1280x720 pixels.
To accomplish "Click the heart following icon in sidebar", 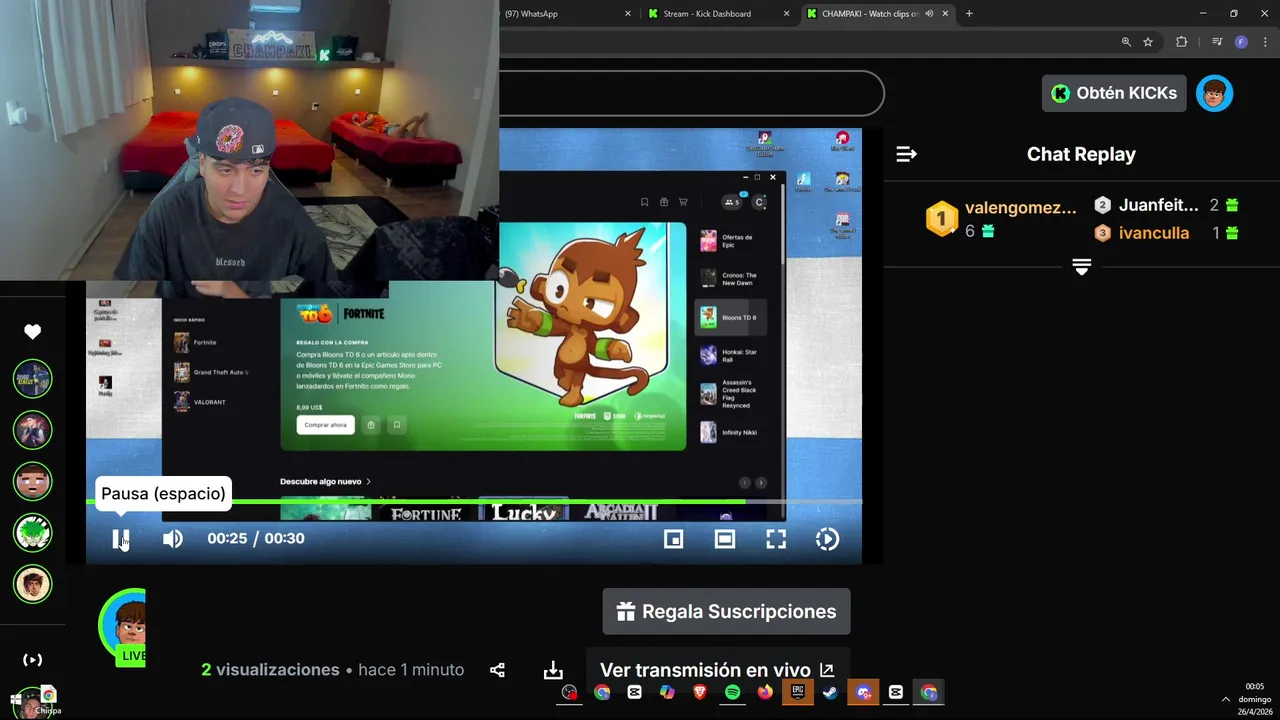I will click(x=33, y=332).
